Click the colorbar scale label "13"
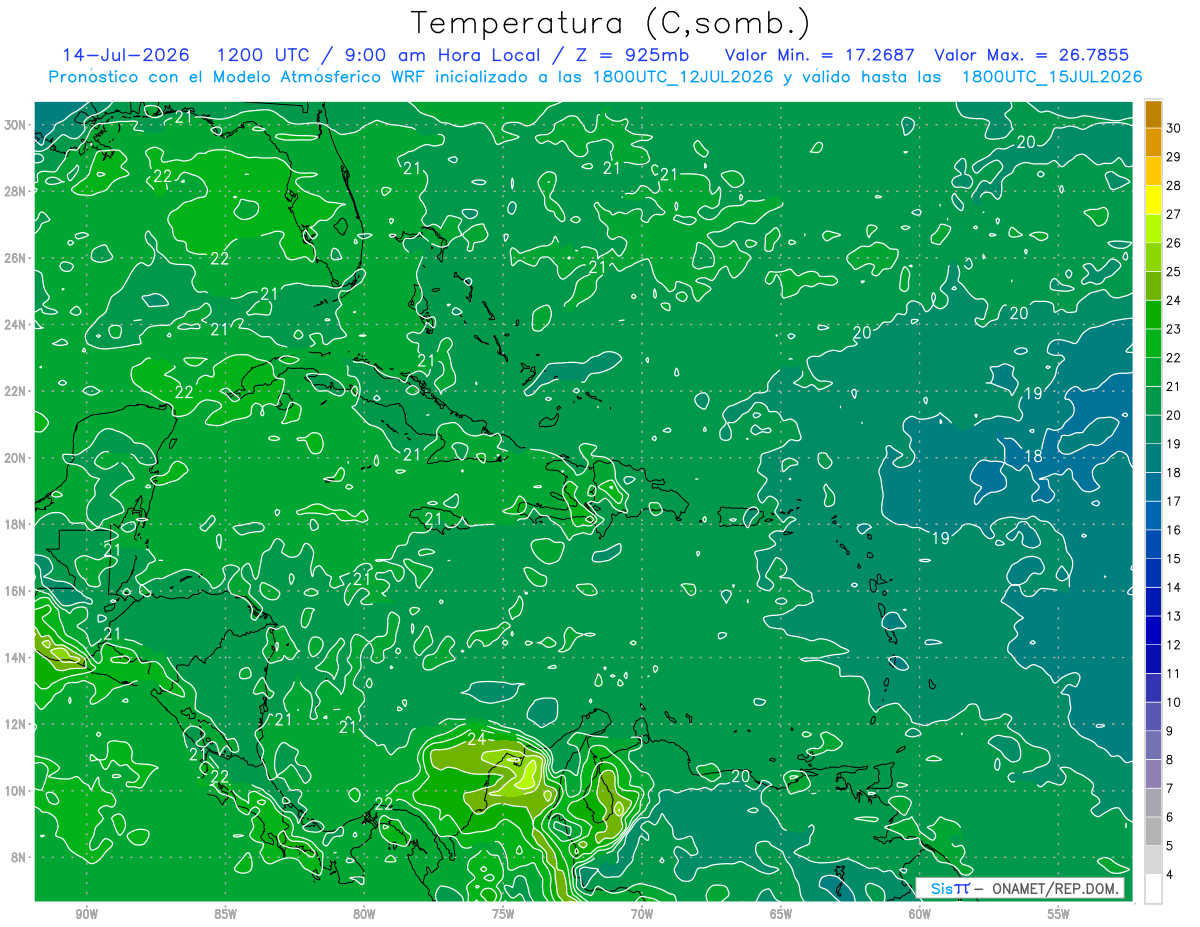This screenshot has width=1200, height=927. click(1174, 616)
